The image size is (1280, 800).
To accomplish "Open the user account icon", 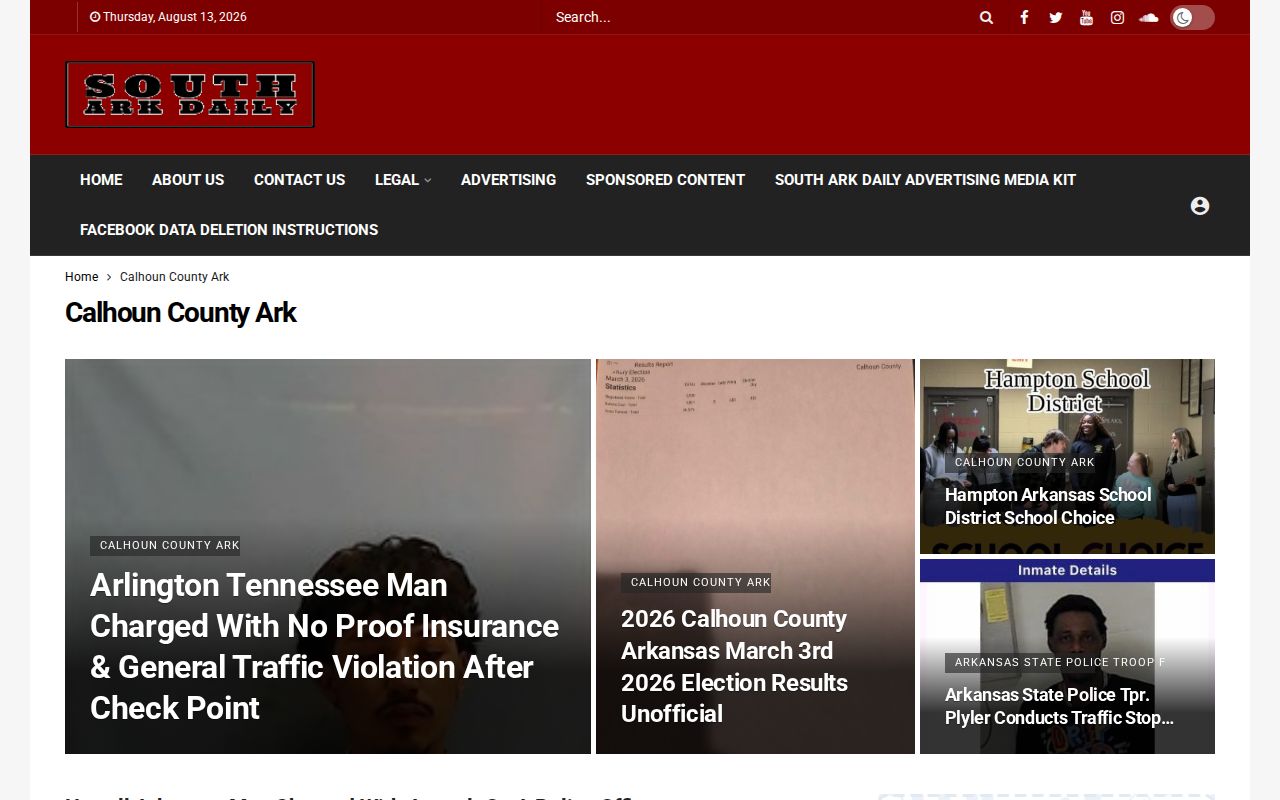I will pos(1200,206).
